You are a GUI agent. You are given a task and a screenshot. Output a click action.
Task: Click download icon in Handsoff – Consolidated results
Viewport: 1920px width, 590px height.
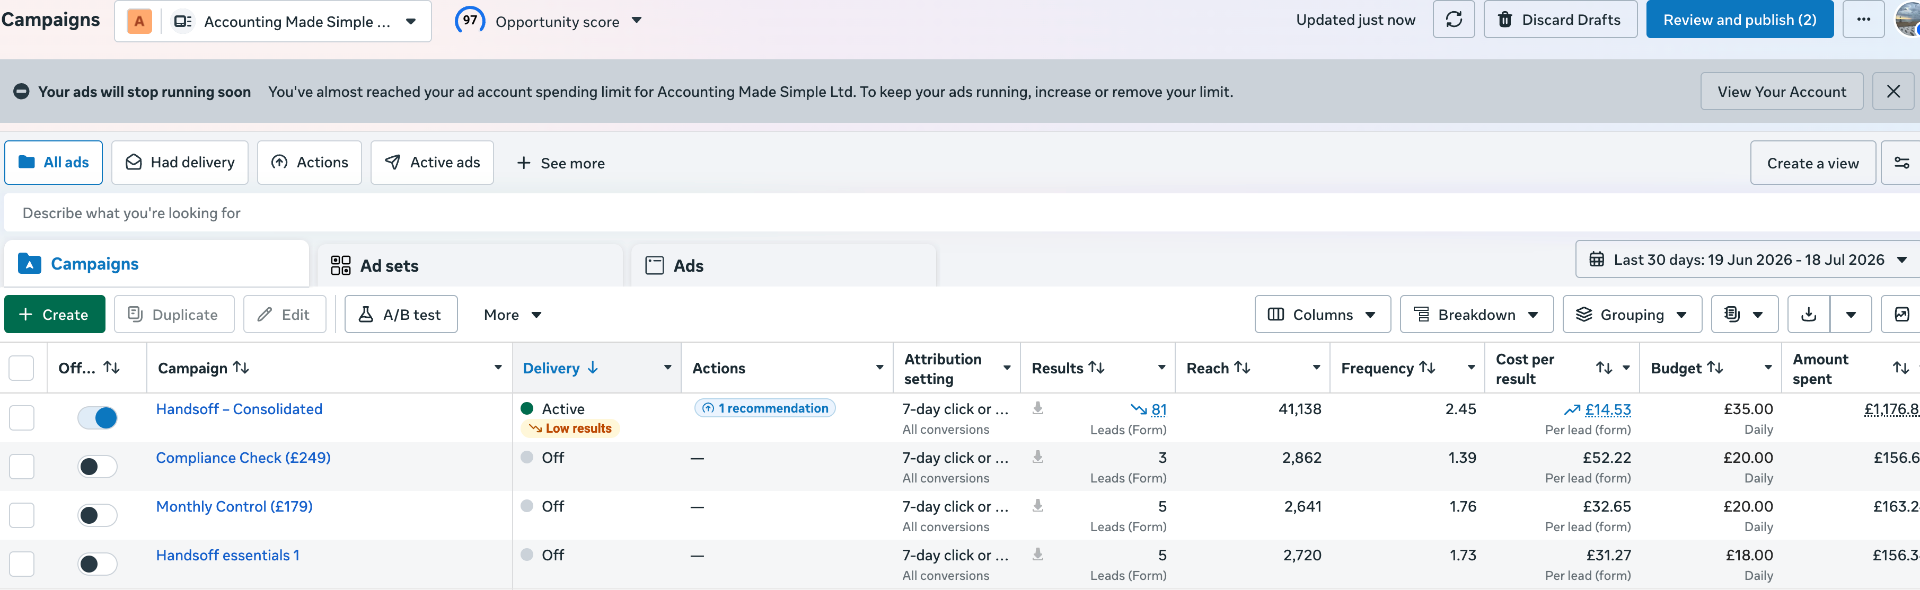(1038, 408)
